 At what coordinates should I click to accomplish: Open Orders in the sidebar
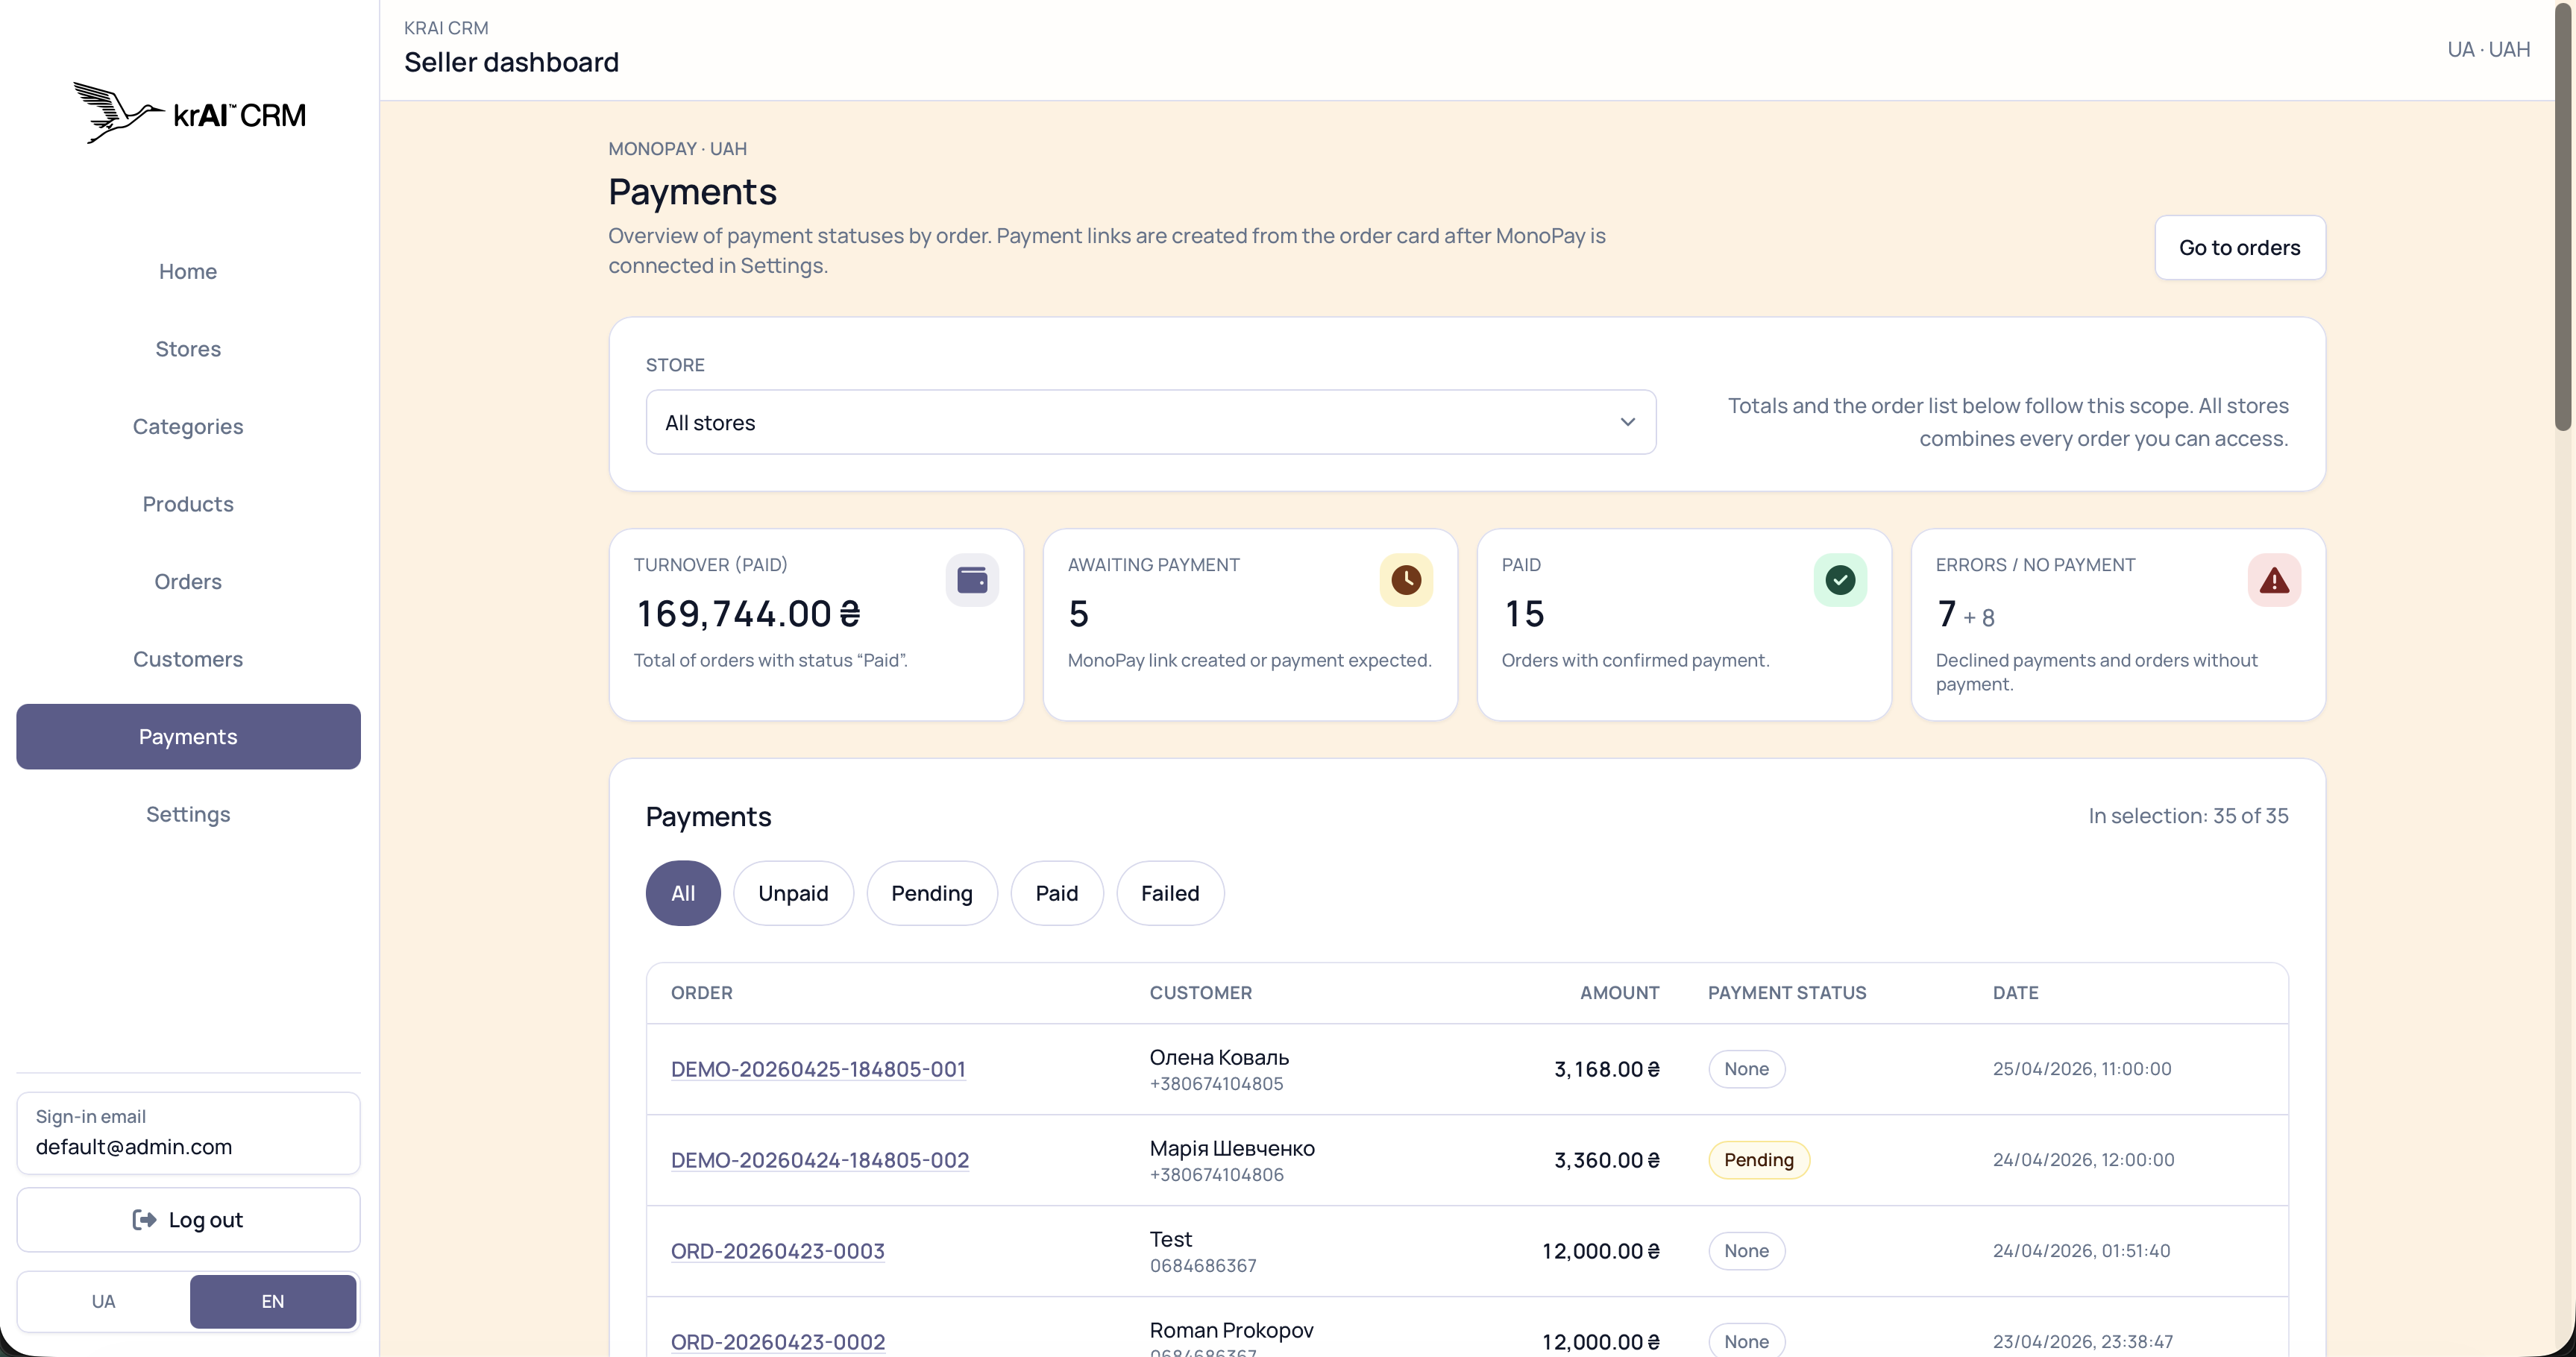click(188, 581)
